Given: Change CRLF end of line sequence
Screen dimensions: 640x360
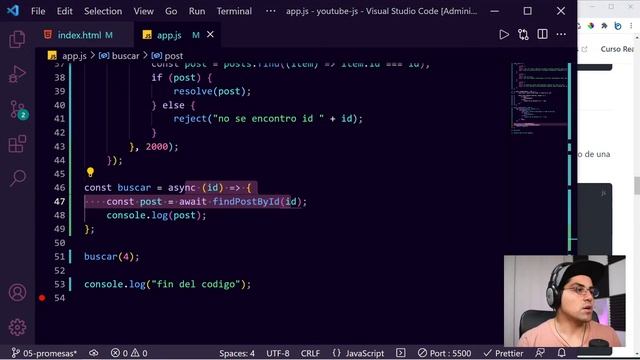Looking at the screenshot, I should [310, 353].
